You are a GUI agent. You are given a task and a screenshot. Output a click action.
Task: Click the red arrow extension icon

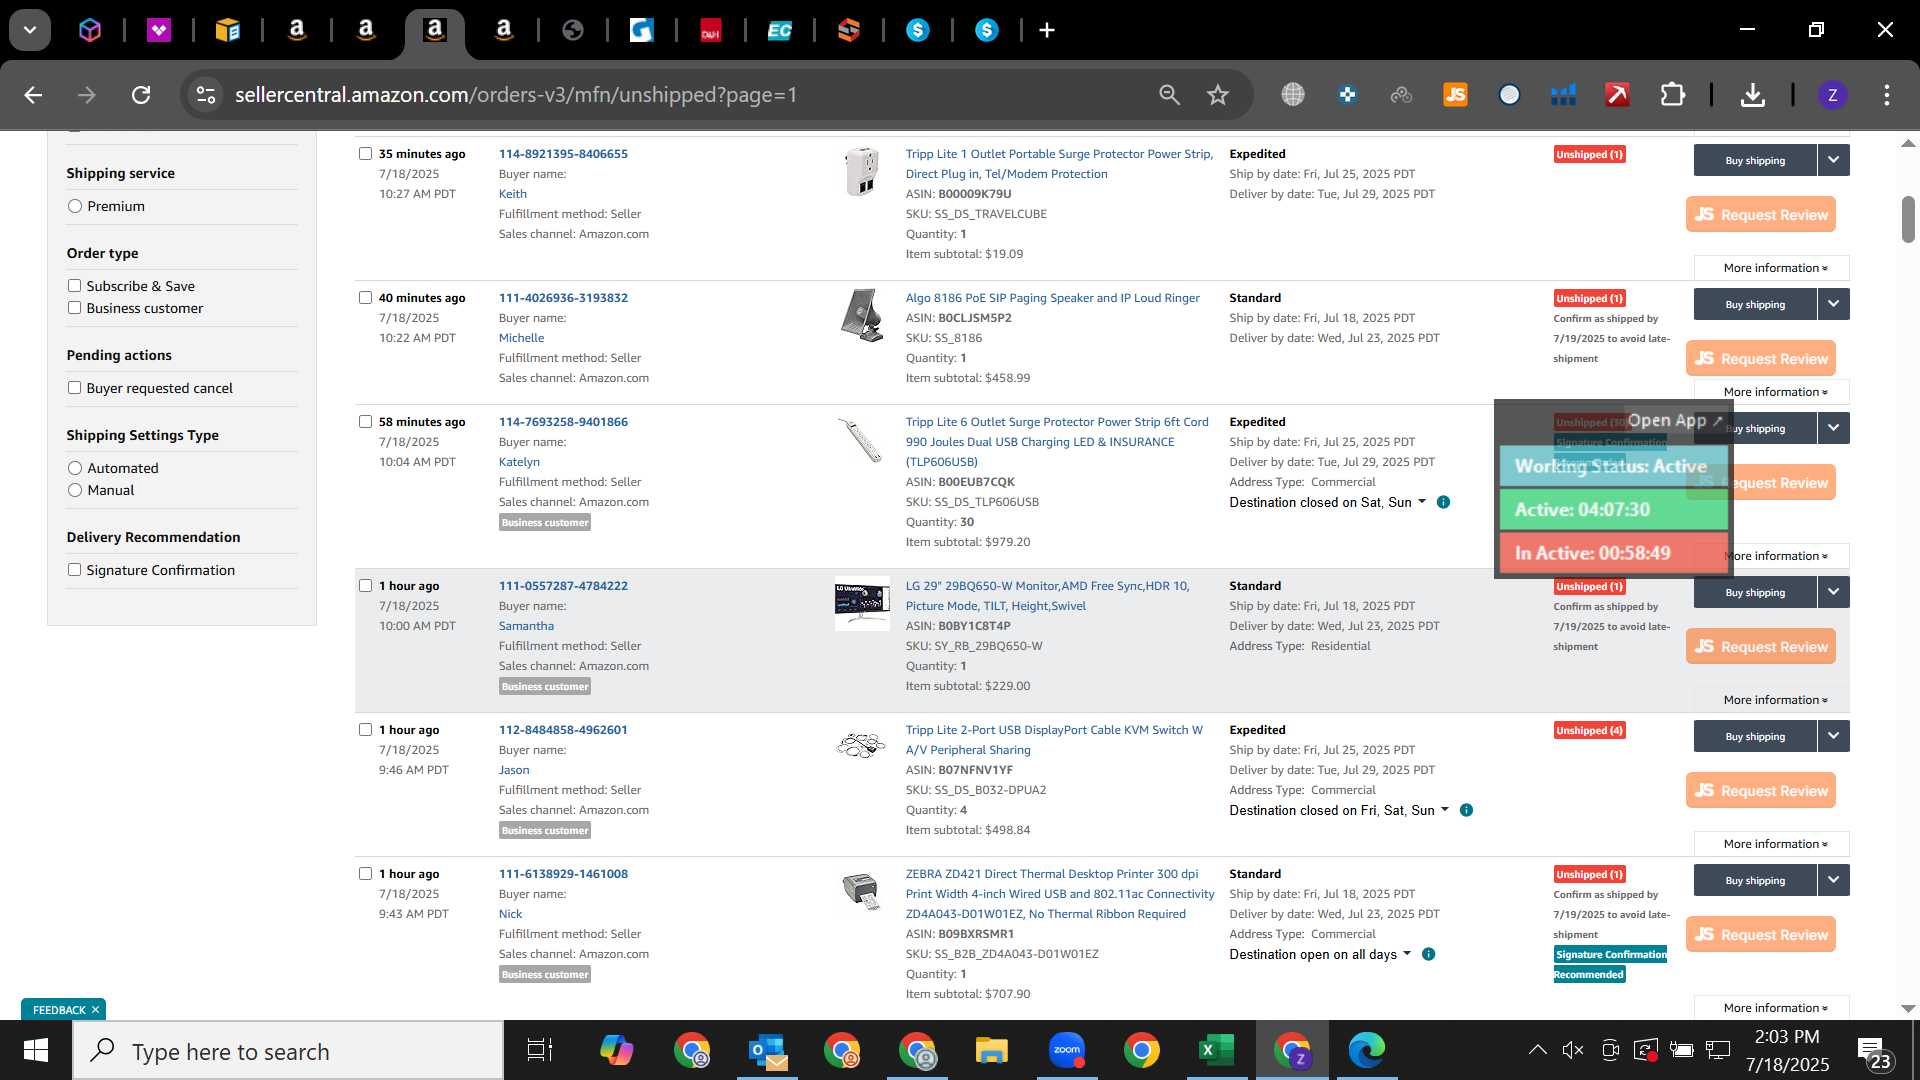point(1617,95)
